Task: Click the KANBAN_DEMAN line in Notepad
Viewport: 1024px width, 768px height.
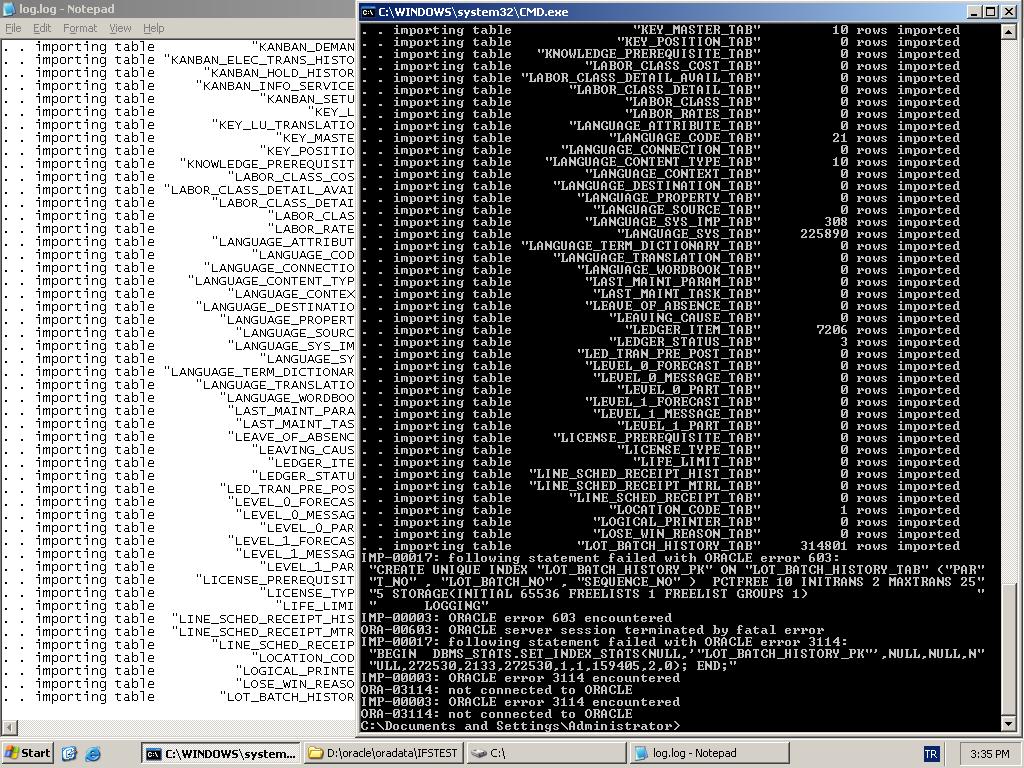Action: pos(178,47)
